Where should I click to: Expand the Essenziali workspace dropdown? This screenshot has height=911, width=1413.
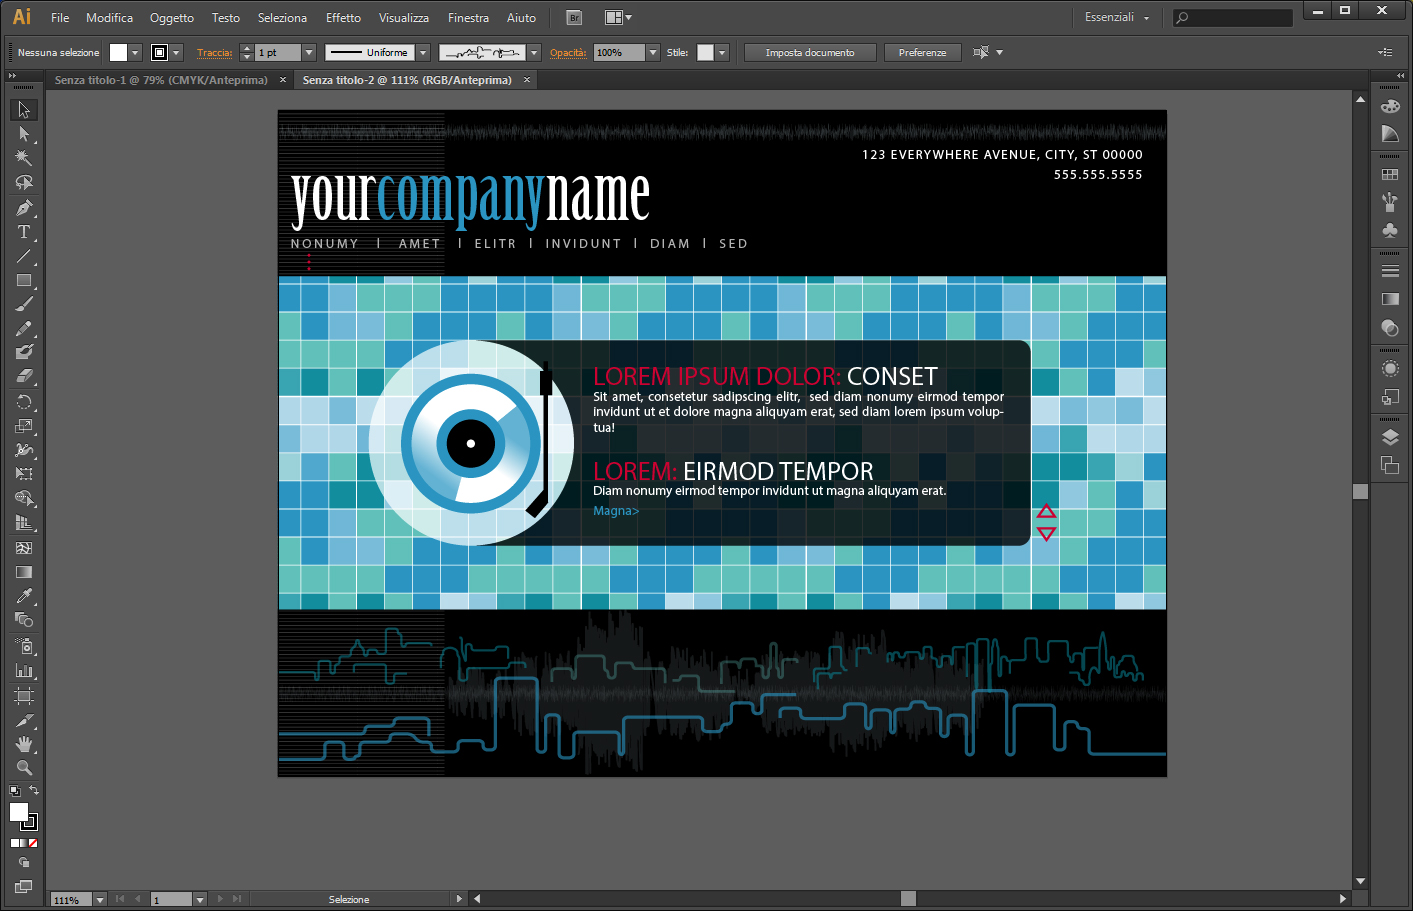(1146, 18)
